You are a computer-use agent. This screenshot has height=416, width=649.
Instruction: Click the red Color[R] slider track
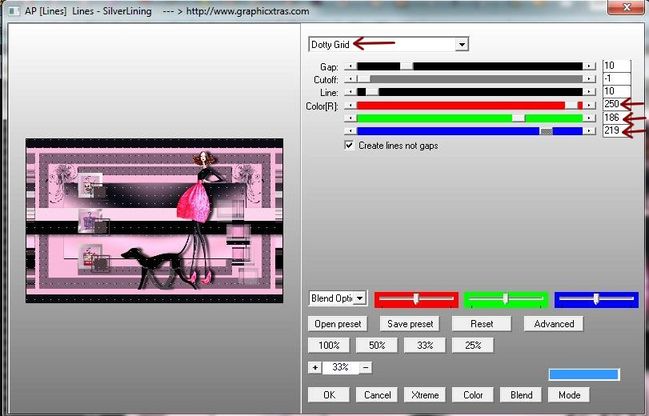pyautogui.click(x=470, y=106)
